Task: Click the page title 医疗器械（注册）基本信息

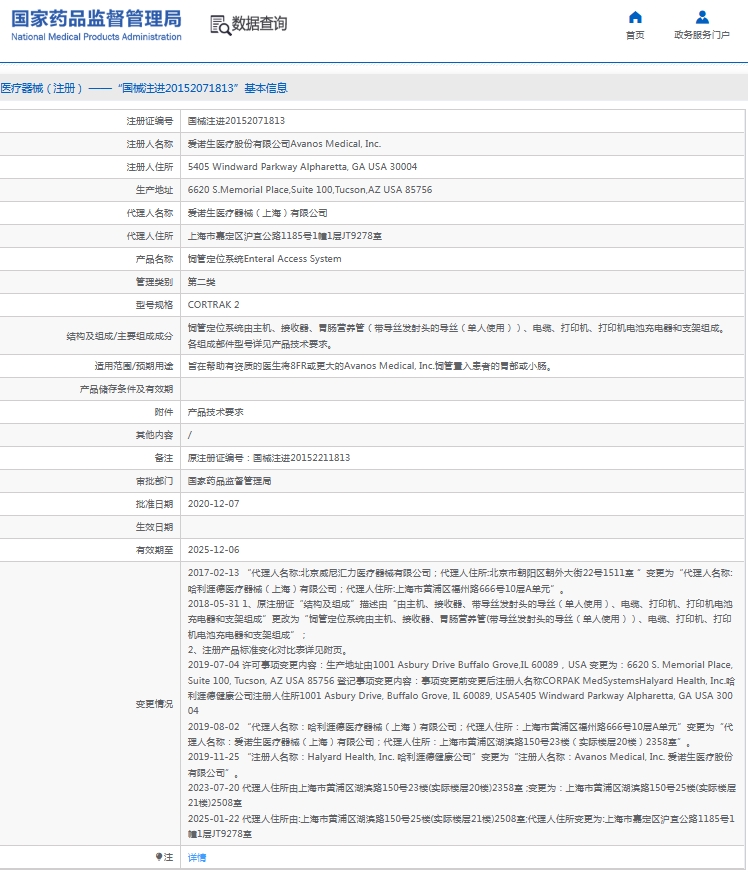Action: coord(144,88)
